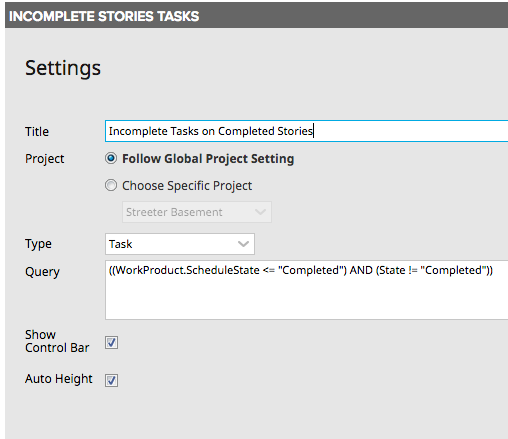
Task: Click the Project field label
Action: click(x=45, y=159)
